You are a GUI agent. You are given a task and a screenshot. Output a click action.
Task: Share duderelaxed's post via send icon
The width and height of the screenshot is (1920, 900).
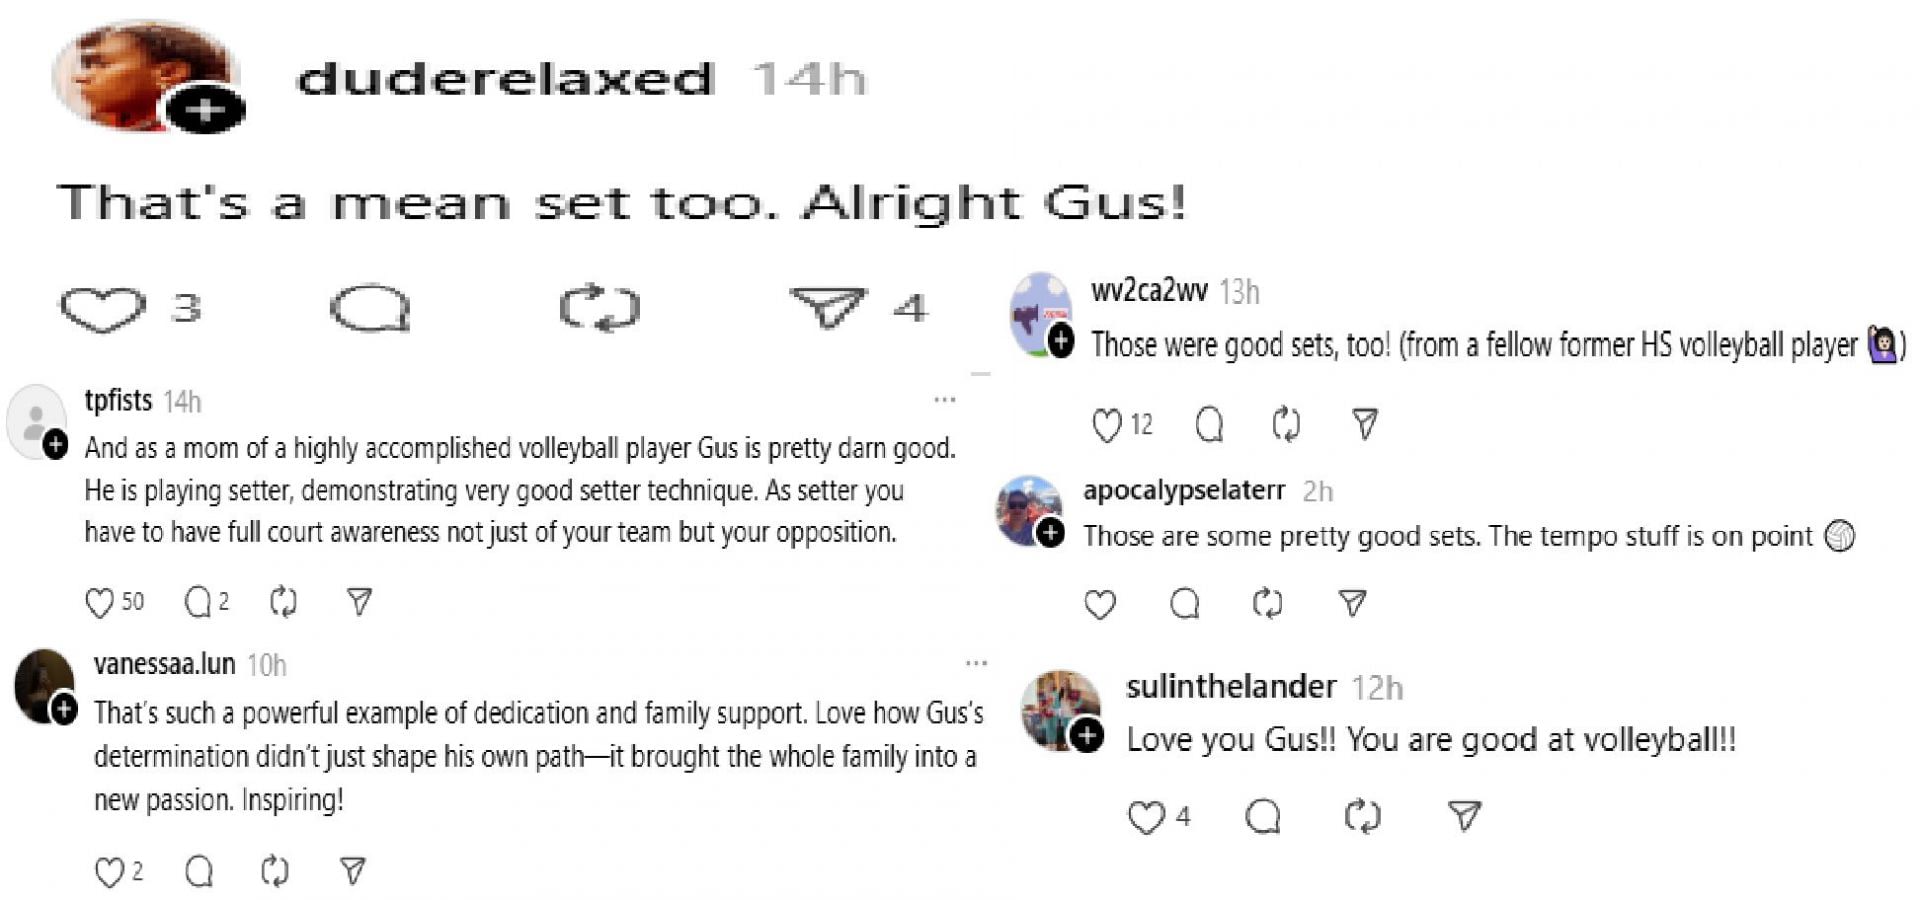(826, 307)
